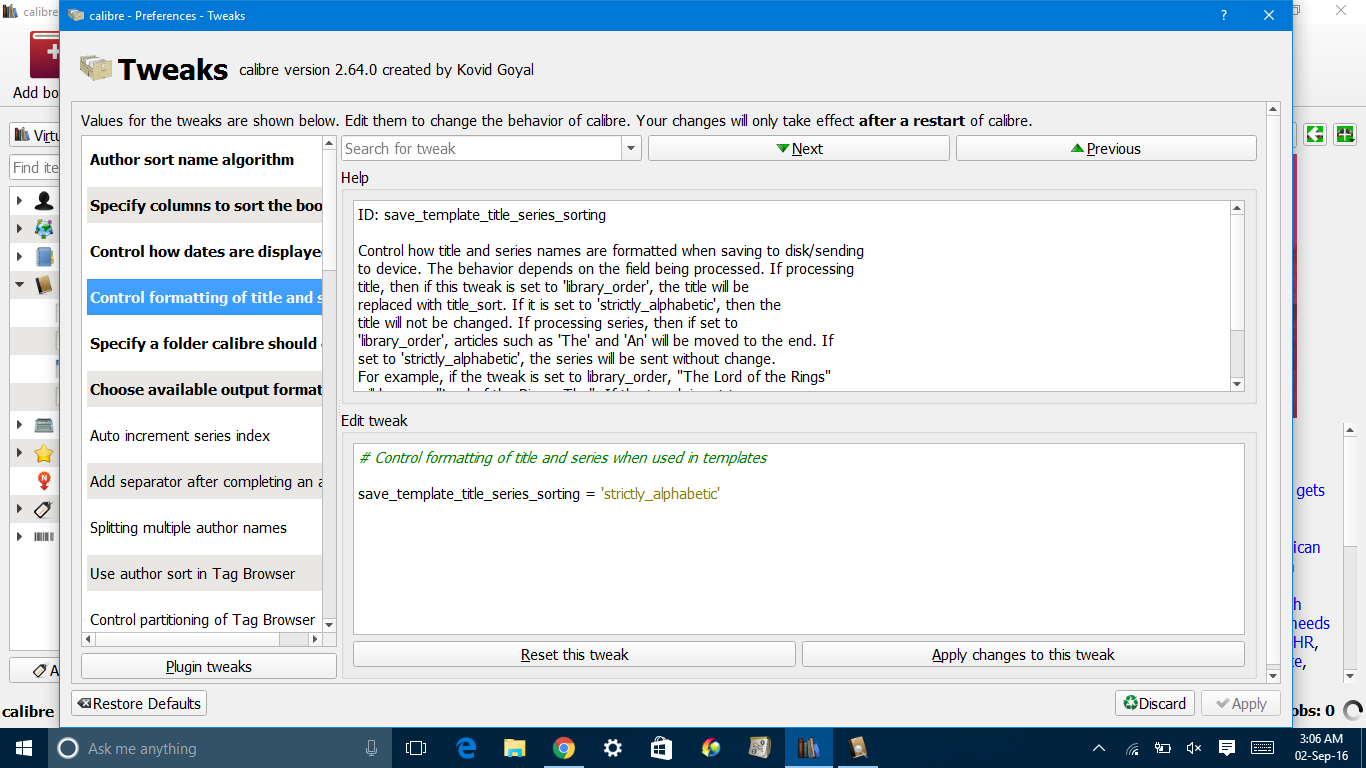Click the Previous tweak button

click(x=1106, y=149)
